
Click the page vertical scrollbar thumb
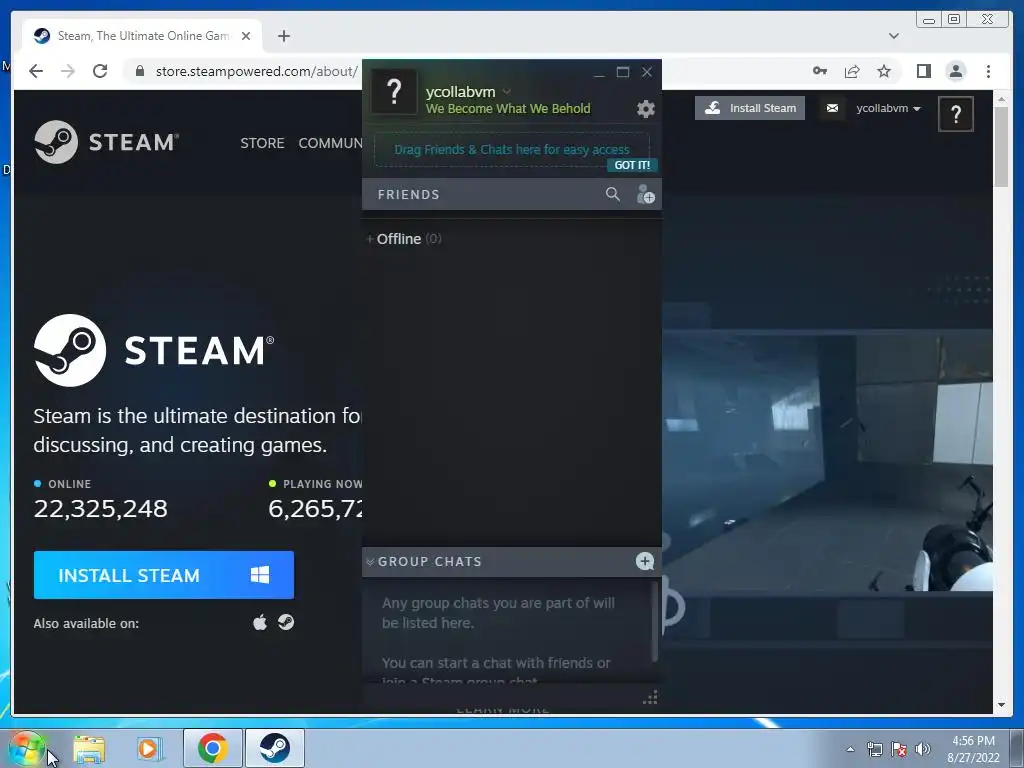1001,146
